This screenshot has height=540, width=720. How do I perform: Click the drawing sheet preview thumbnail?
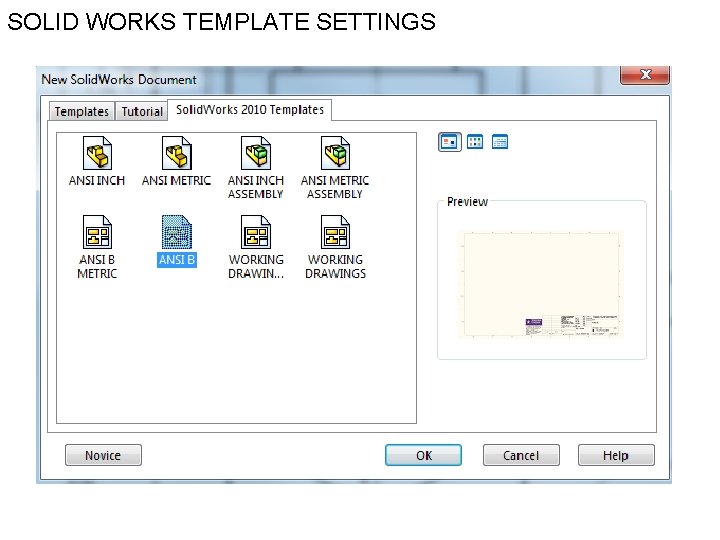point(541,285)
